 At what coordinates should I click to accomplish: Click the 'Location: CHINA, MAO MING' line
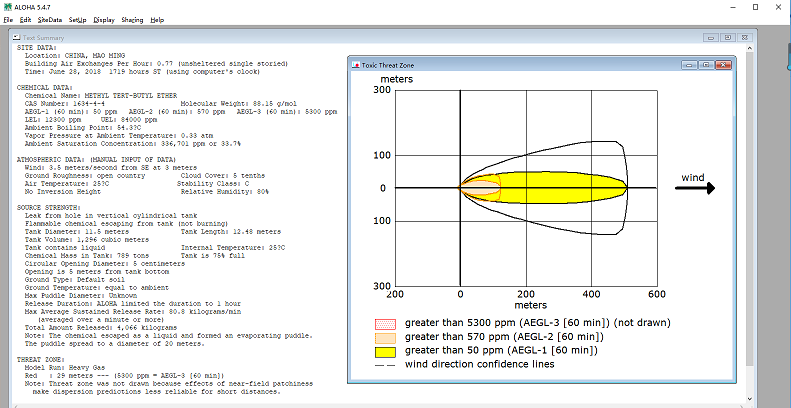pos(75,55)
